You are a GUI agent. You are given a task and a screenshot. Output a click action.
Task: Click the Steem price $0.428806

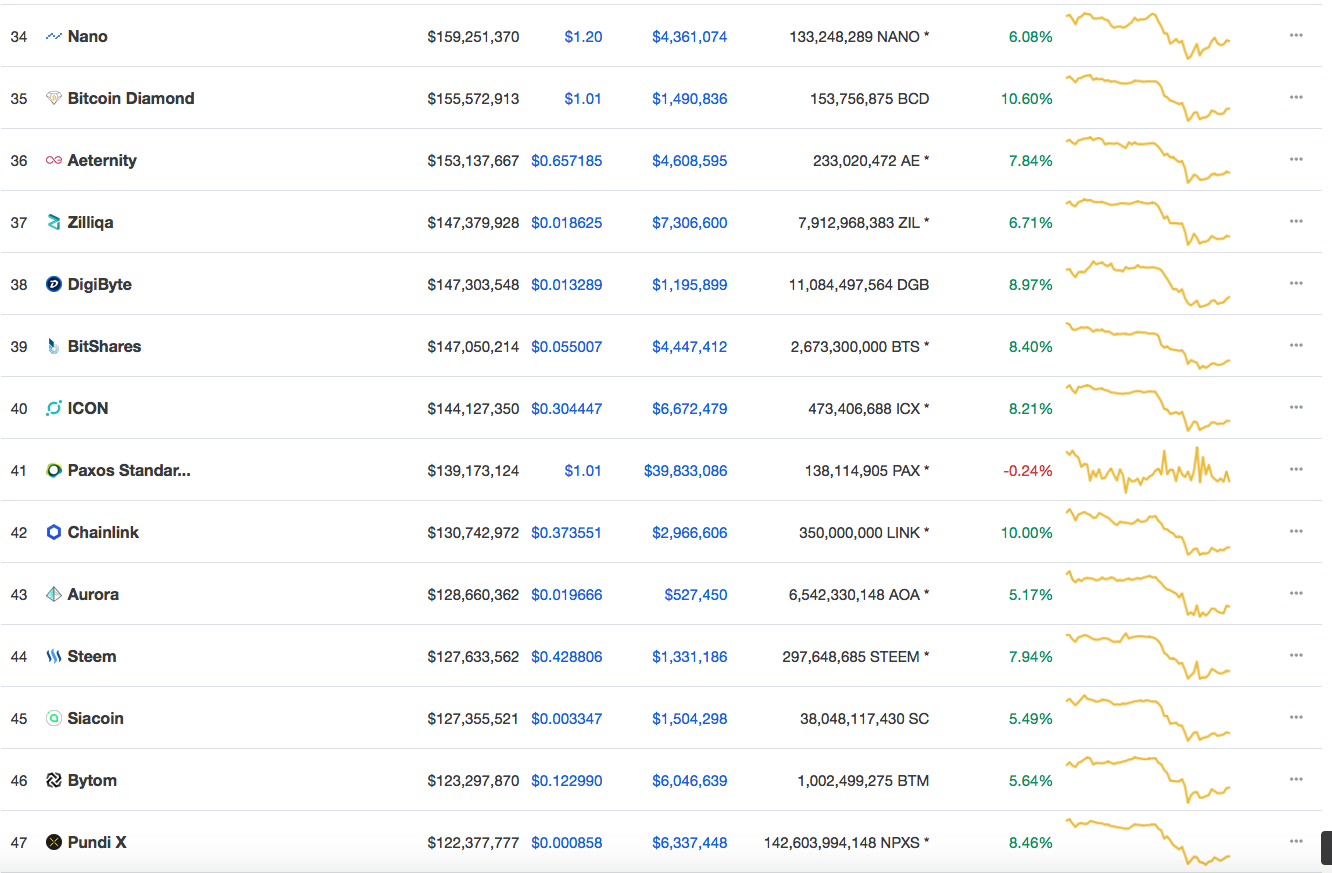(x=567, y=657)
